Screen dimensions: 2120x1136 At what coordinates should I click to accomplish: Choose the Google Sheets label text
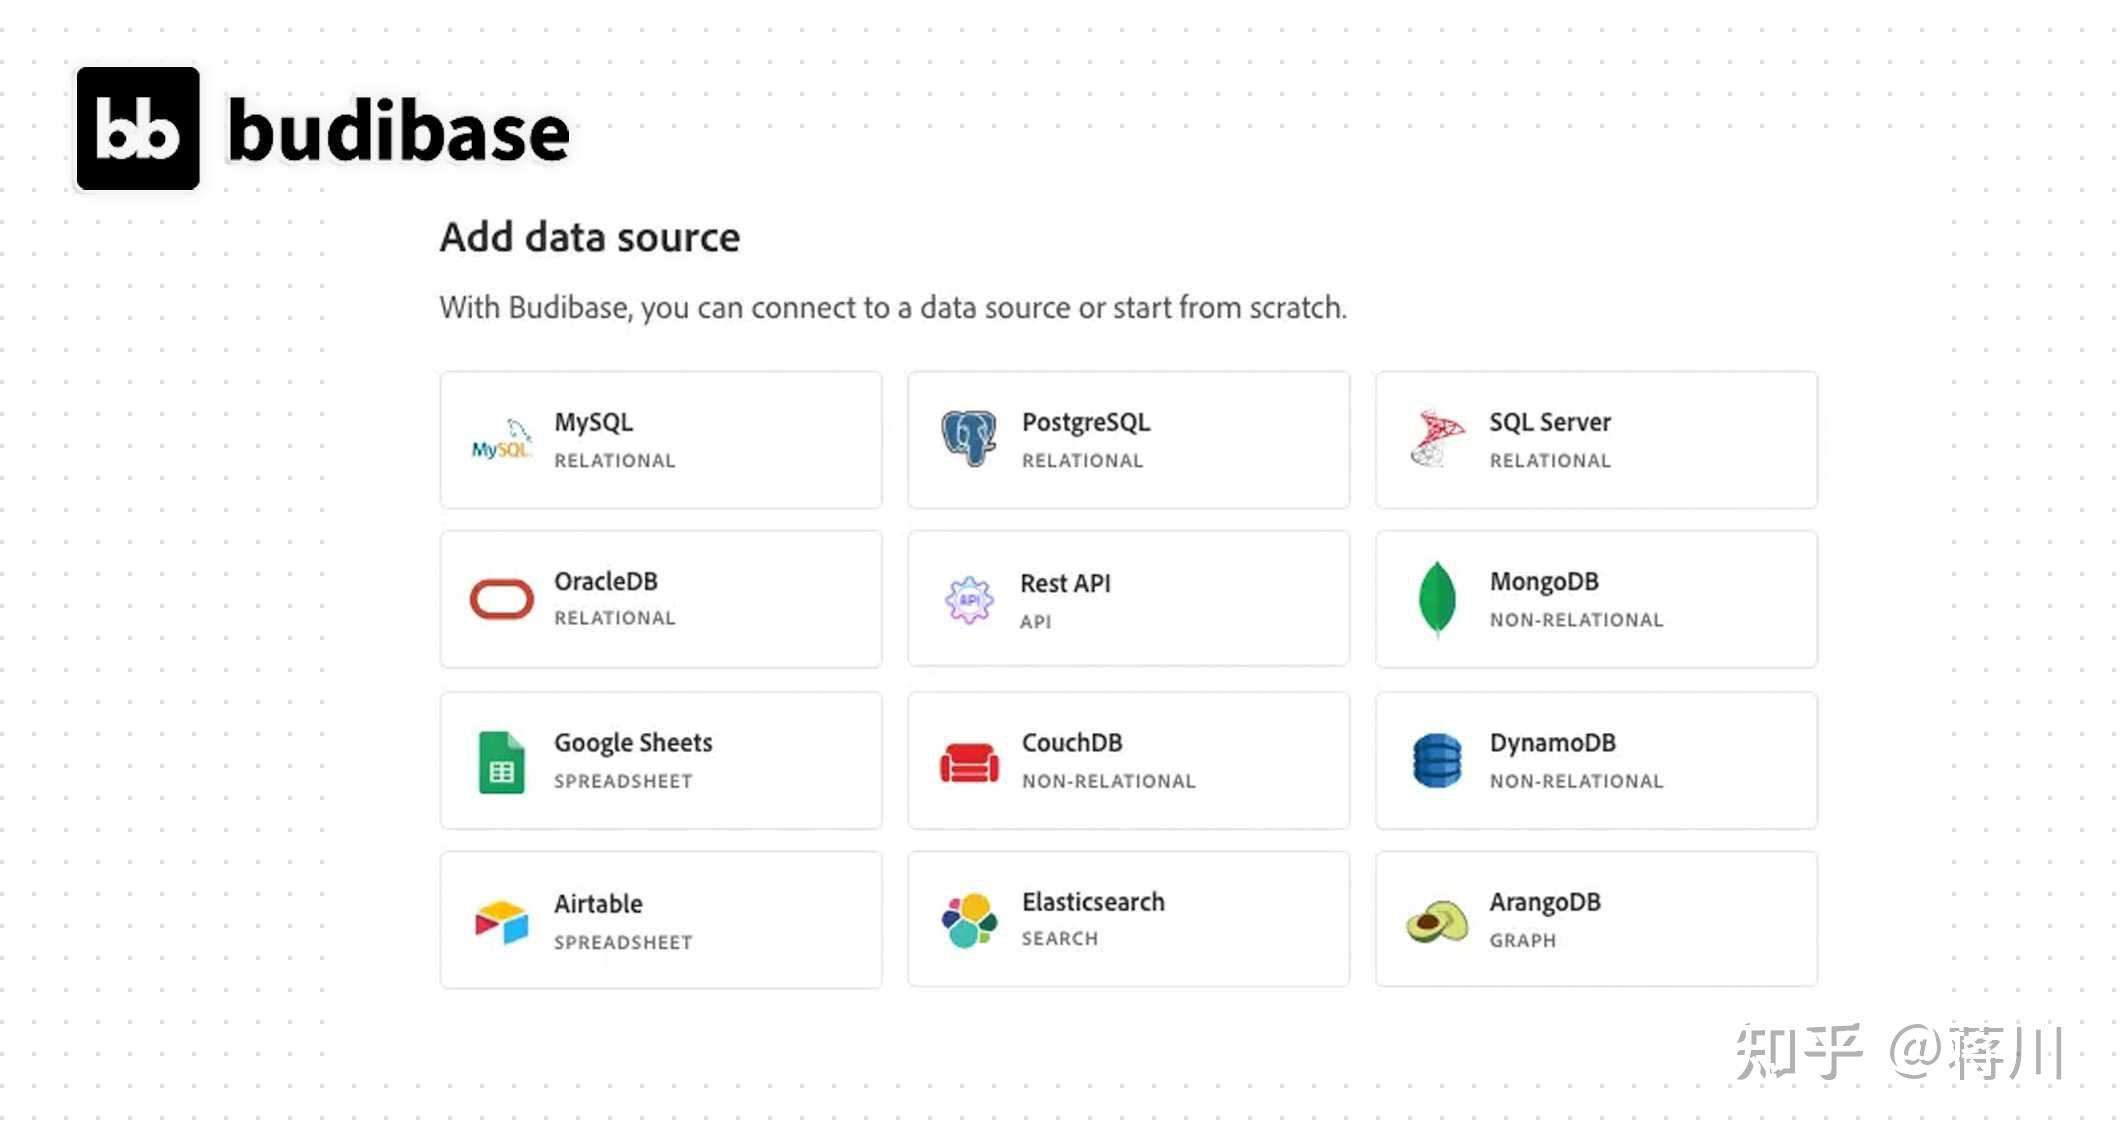pos(632,742)
